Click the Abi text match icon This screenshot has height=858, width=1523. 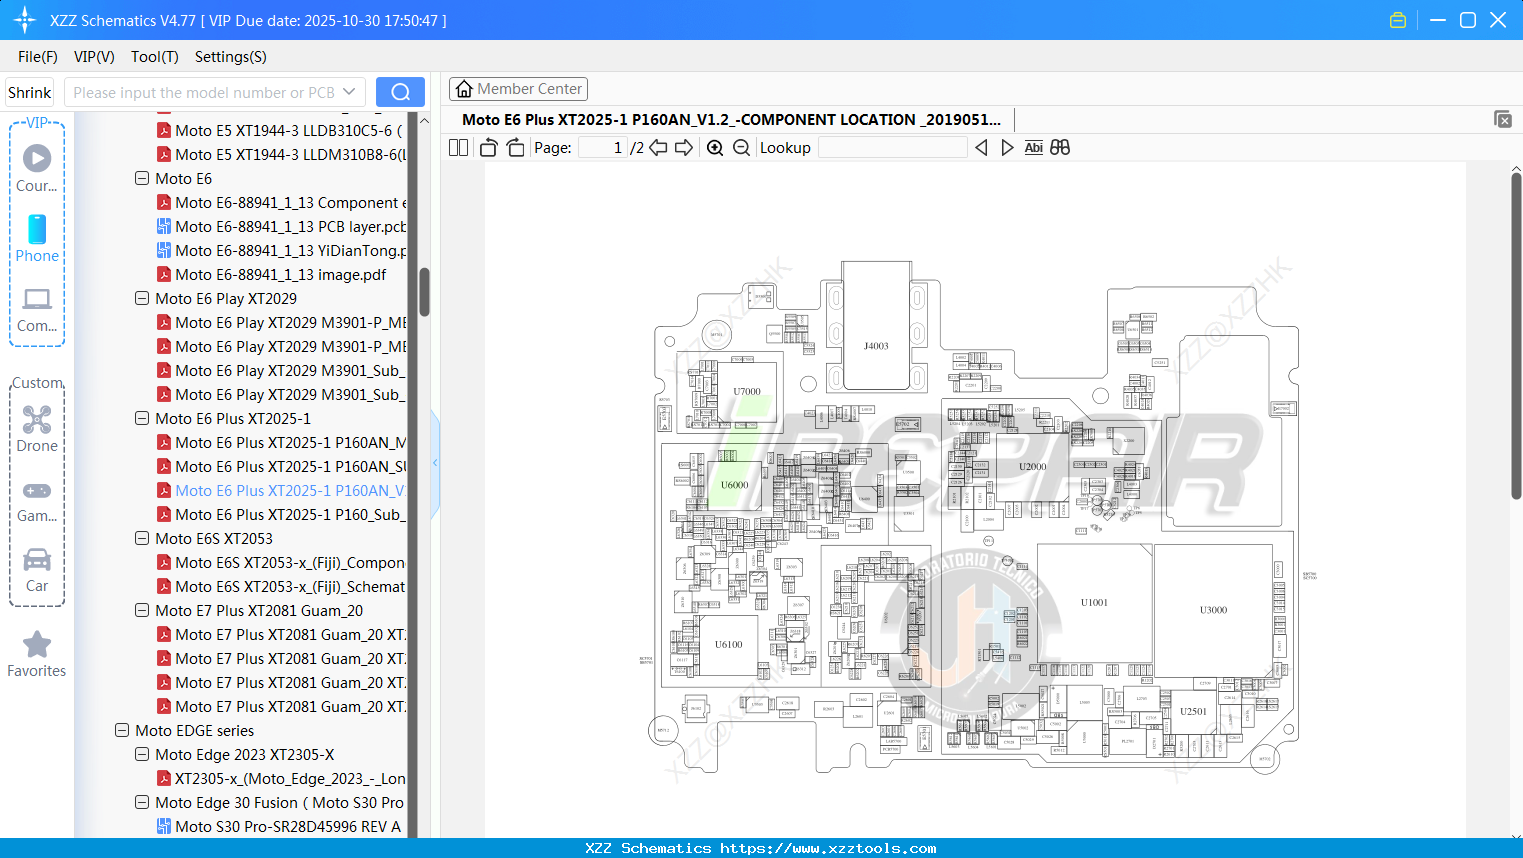click(x=1034, y=148)
